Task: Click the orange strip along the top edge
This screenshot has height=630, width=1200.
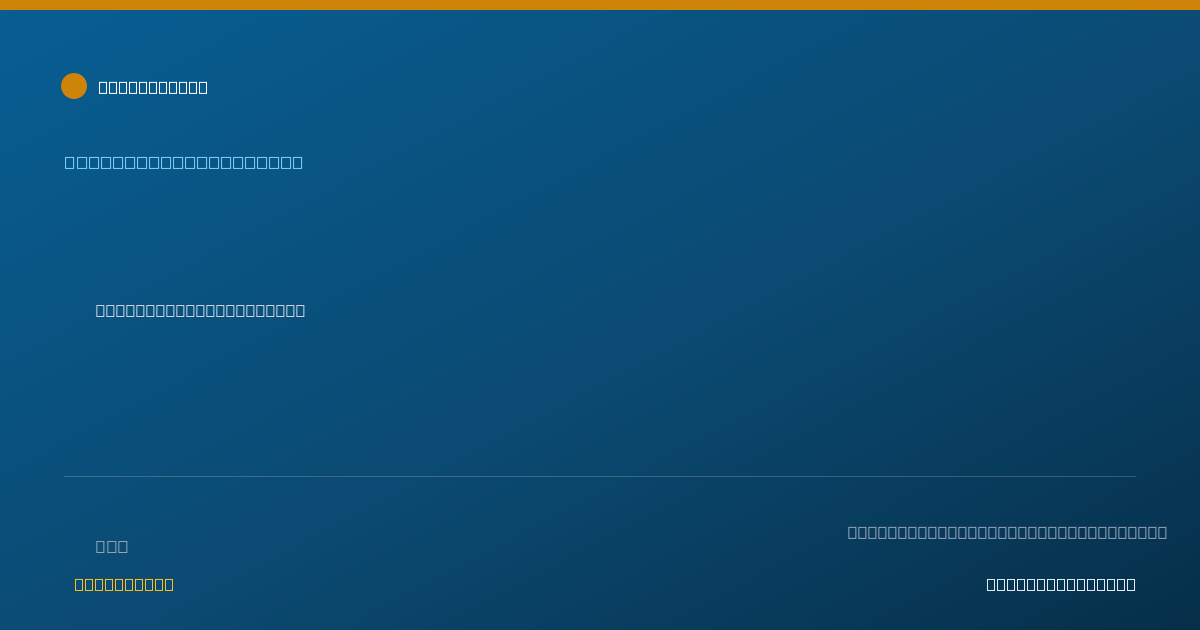Action: coord(600,5)
